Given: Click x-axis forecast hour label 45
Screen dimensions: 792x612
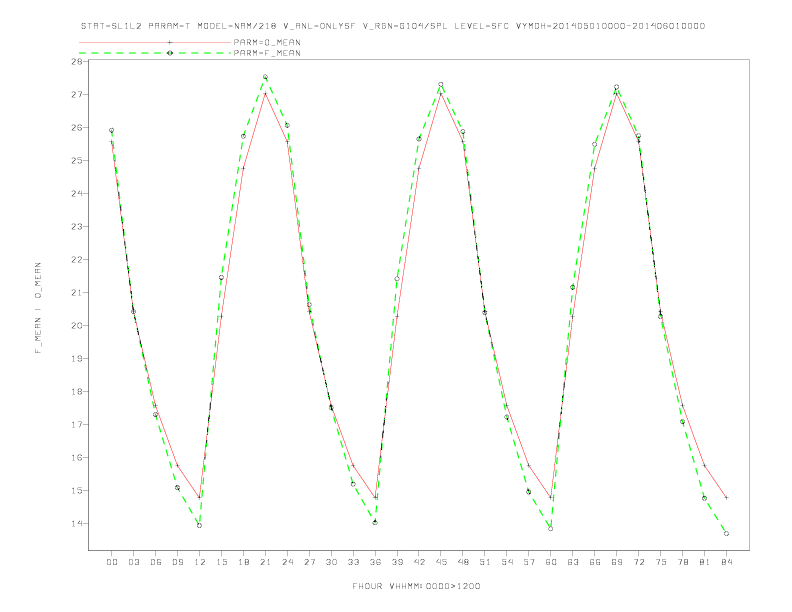Looking at the screenshot, I should point(441,562).
